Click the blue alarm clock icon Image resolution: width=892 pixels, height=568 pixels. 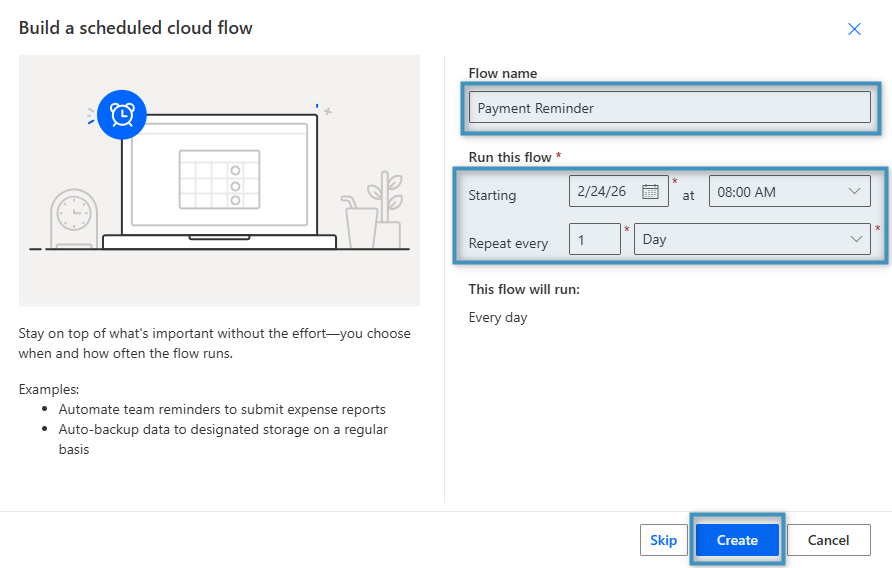pyautogui.click(x=122, y=115)
